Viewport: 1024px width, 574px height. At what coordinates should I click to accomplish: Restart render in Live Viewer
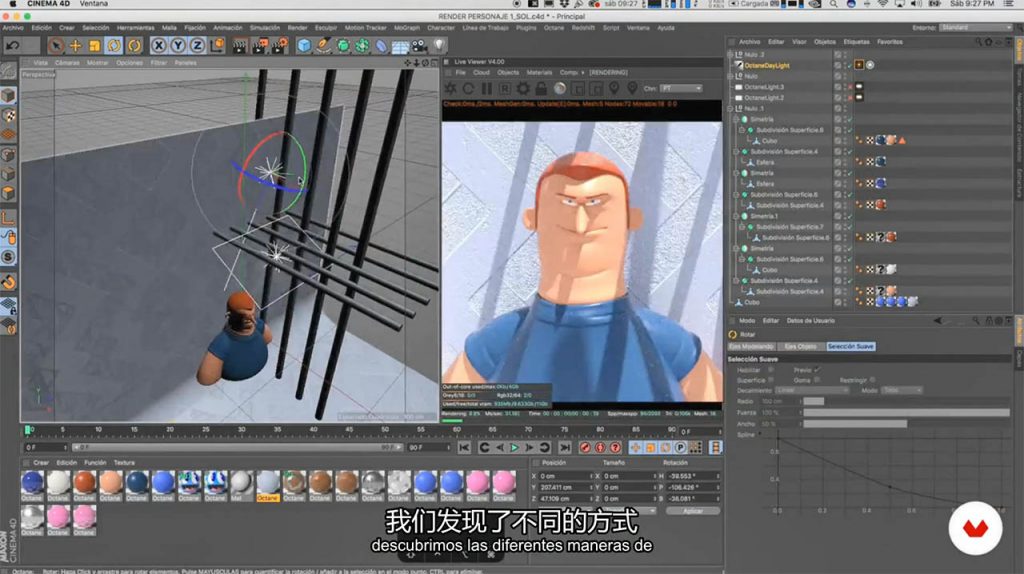468,88
